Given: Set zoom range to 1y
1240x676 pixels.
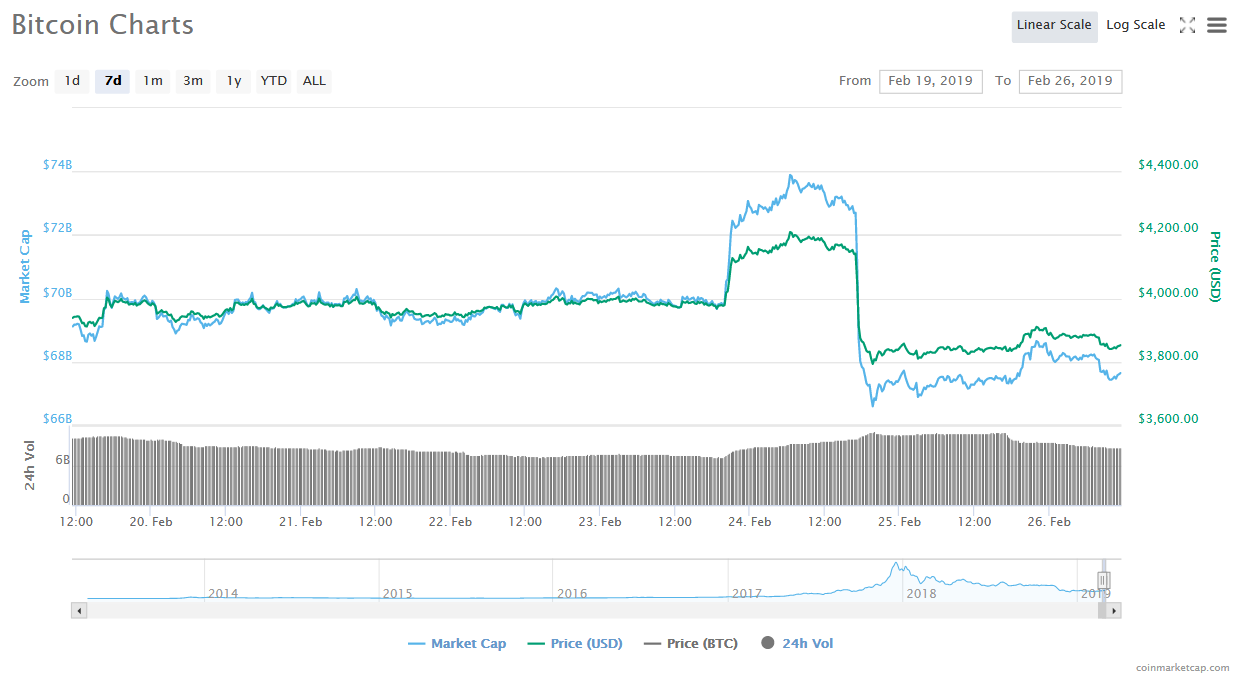Looking at the screenshot, I should click(233, 81).
